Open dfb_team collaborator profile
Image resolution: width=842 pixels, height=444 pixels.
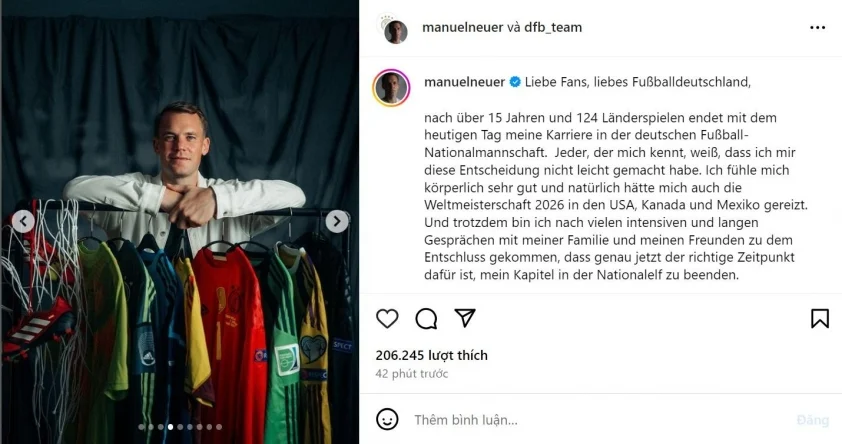(x=553, y=28)
